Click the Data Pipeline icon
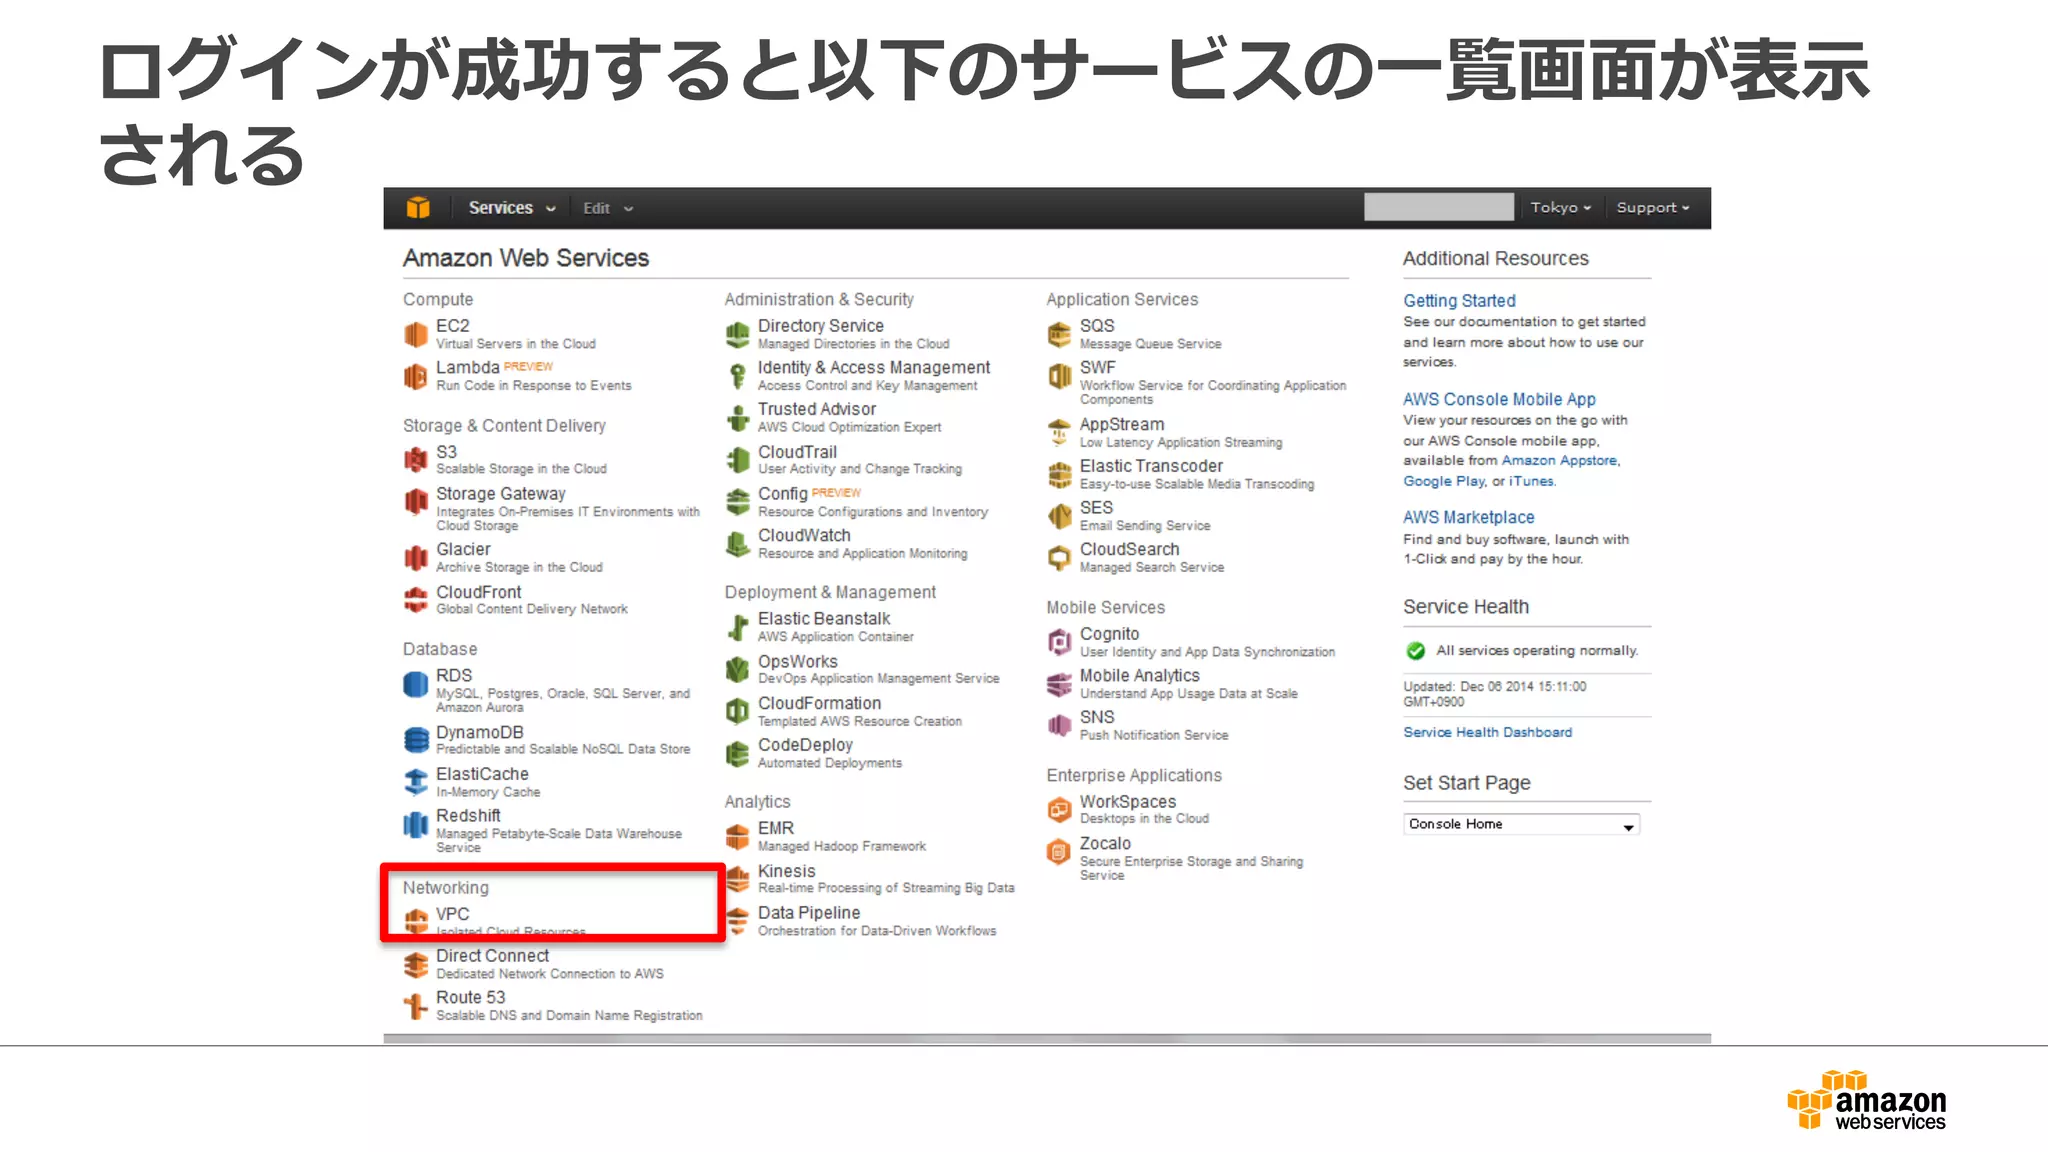The image size is (2048, 1152). [738, 921]
